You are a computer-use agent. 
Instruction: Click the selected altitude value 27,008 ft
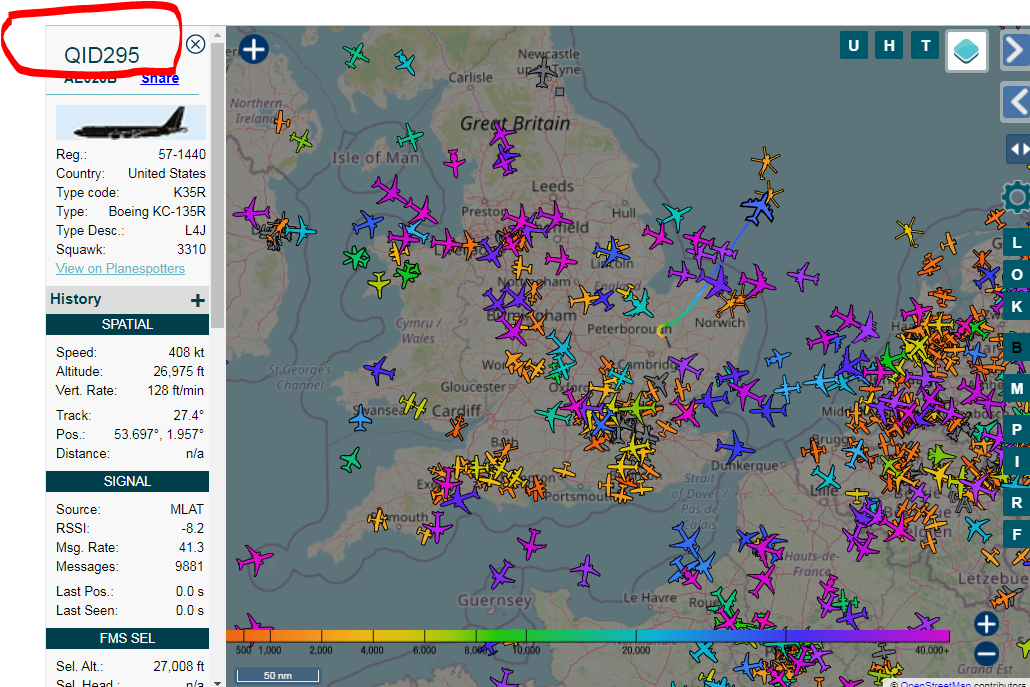pyautogui.click(x=179, y=667)
